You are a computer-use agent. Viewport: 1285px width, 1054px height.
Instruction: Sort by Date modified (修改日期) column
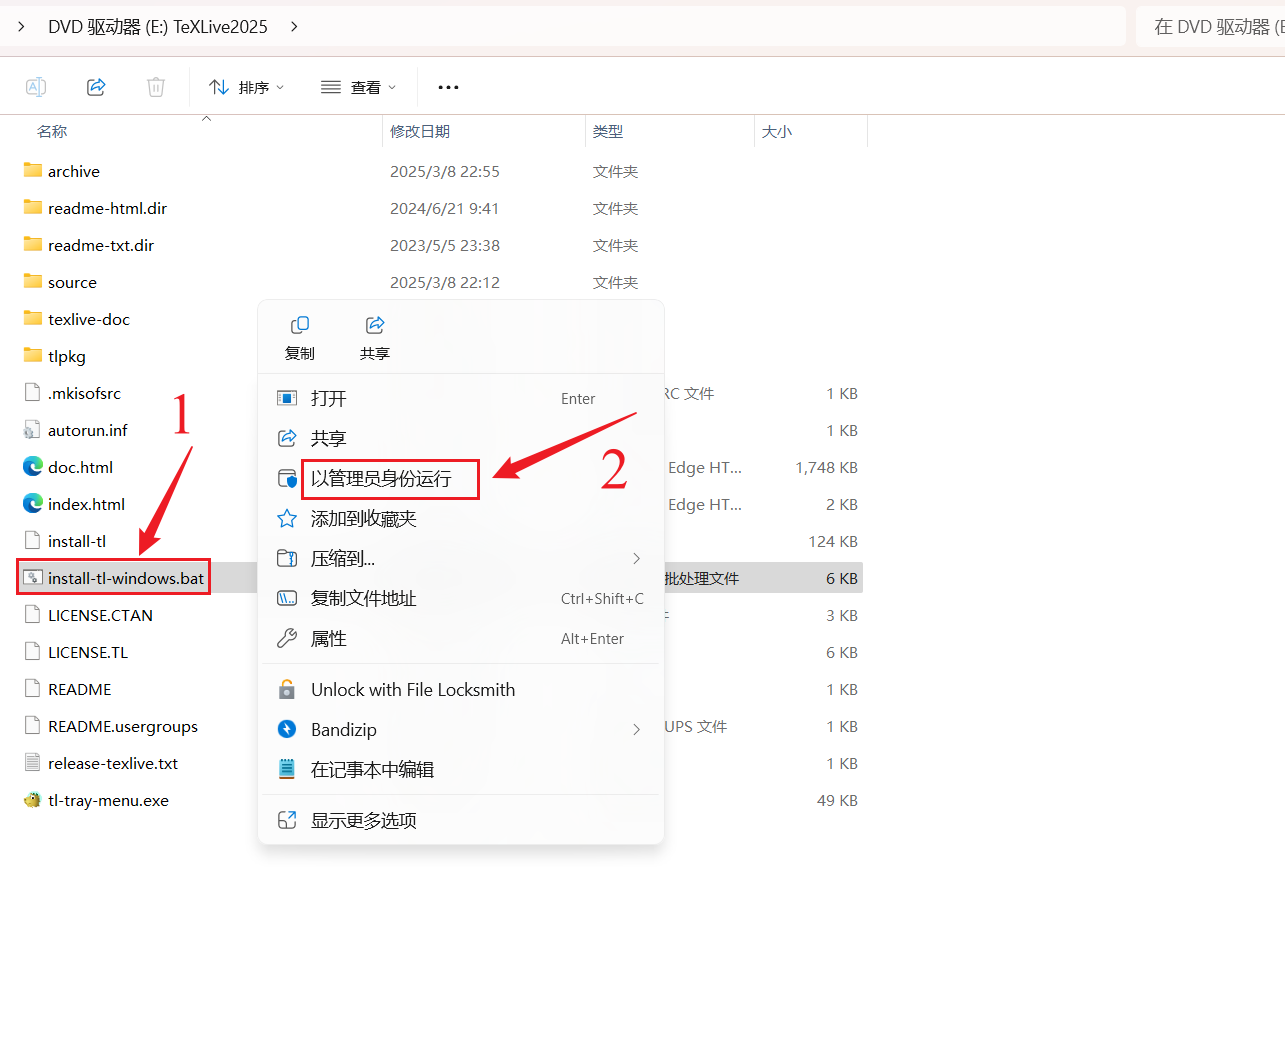coord(420,131)
